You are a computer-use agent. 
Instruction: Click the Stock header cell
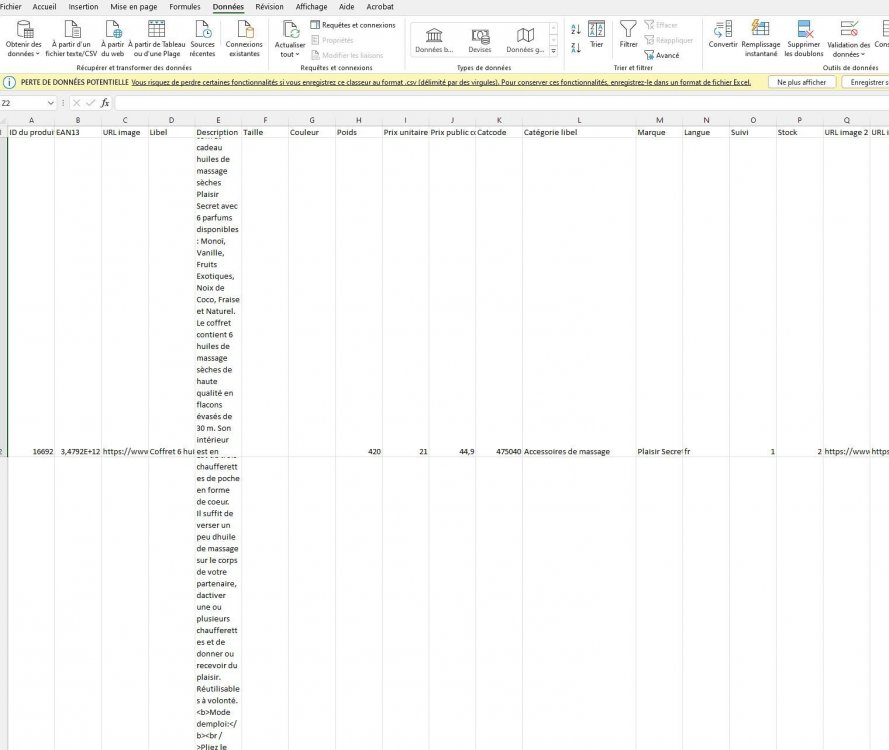(799, 132)
